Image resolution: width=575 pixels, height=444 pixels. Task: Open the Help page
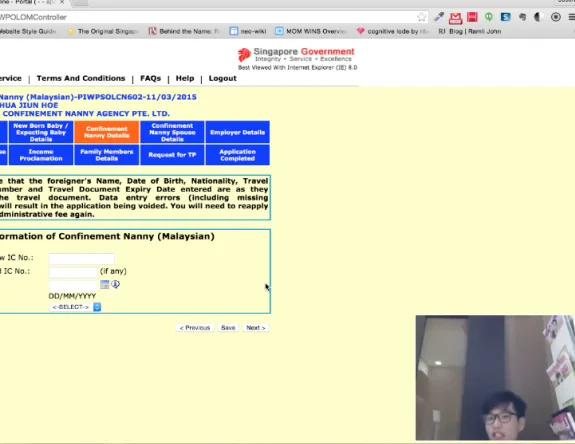coord(185,78)
